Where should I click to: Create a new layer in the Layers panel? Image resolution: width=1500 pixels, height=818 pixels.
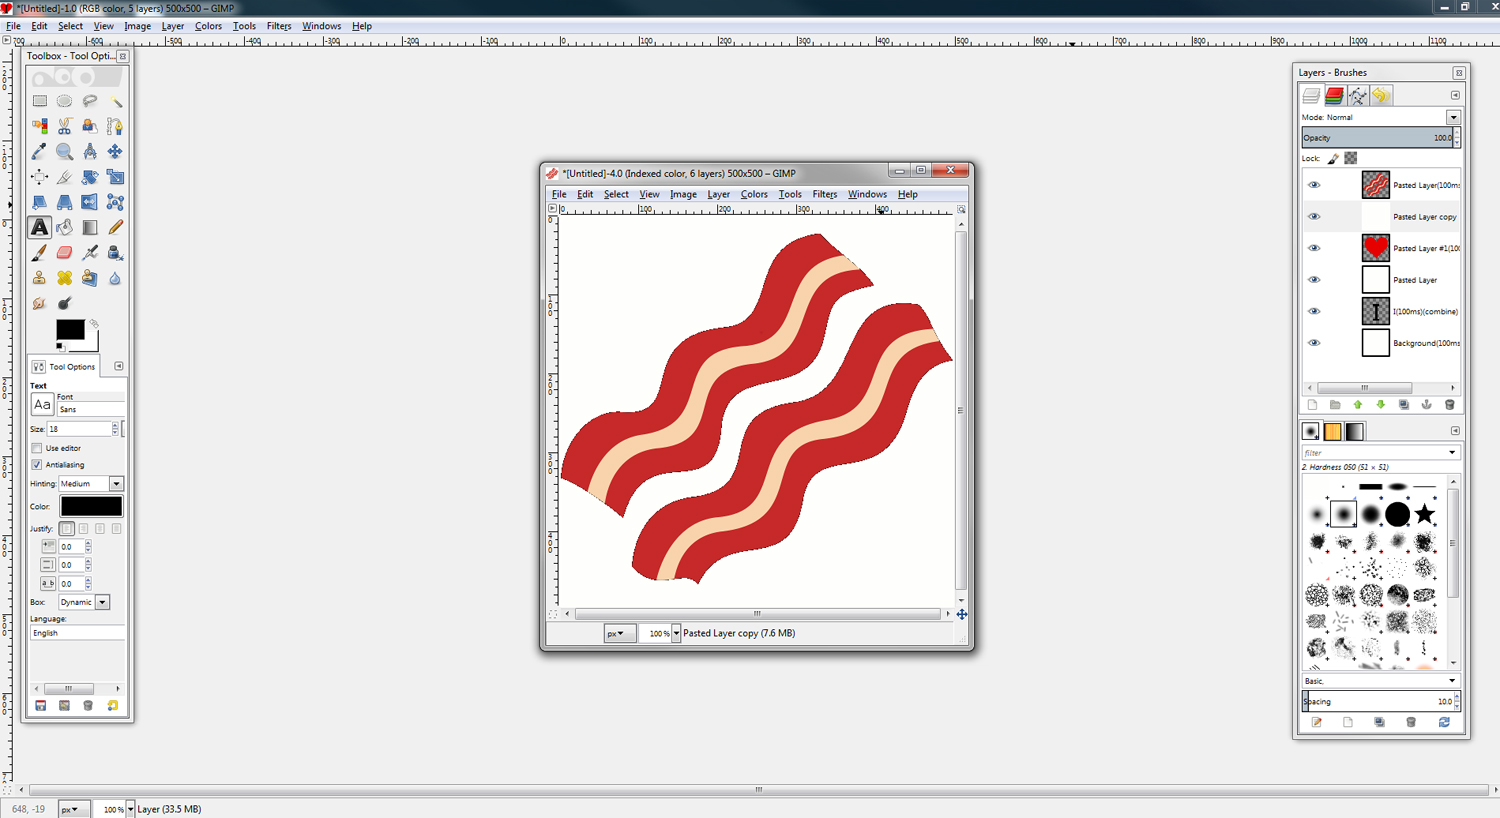[1312, 404]
